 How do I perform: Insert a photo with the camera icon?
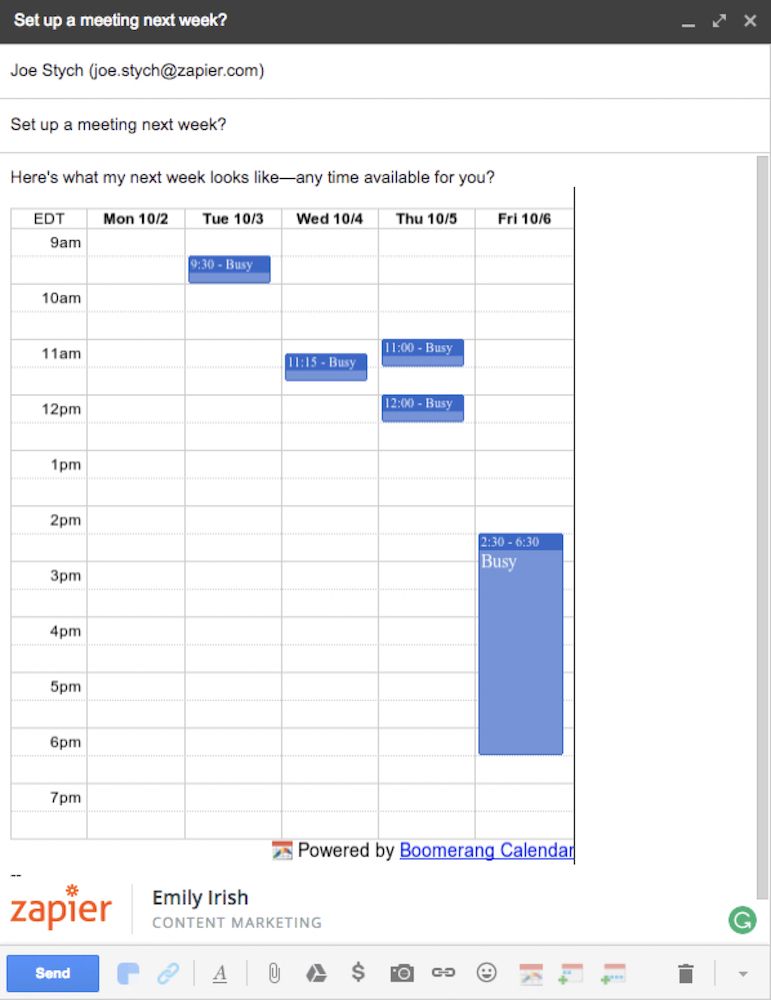pos(402,973)
